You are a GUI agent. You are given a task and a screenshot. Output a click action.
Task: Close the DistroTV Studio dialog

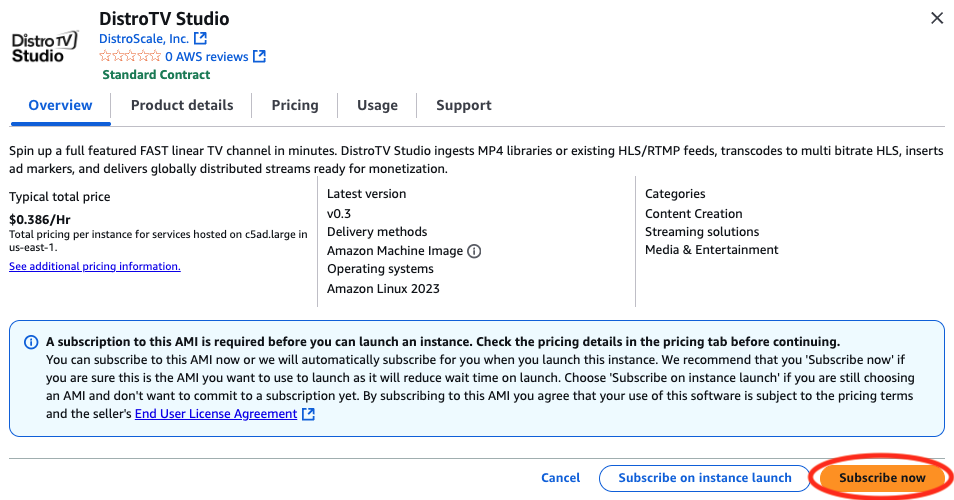tap(936, 18)
